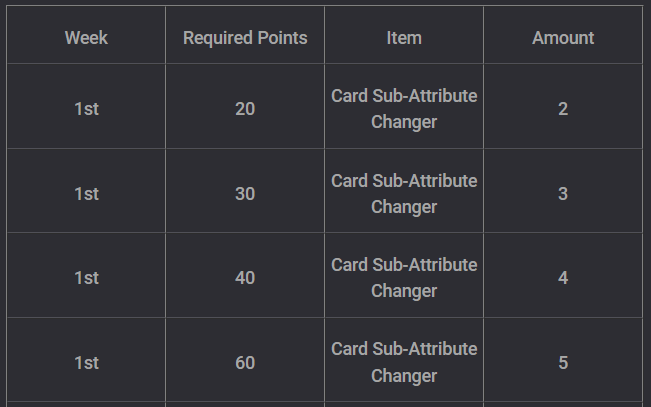Image resolution: width=651 pixels, height=407 pixels.
Task: Click the Amount cell showing 2
Action: (563, 109)
